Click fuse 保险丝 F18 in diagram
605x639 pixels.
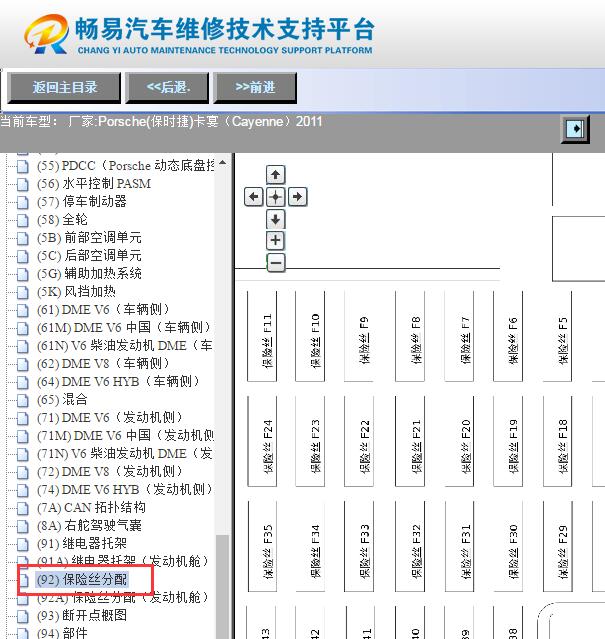click(558, 441)
